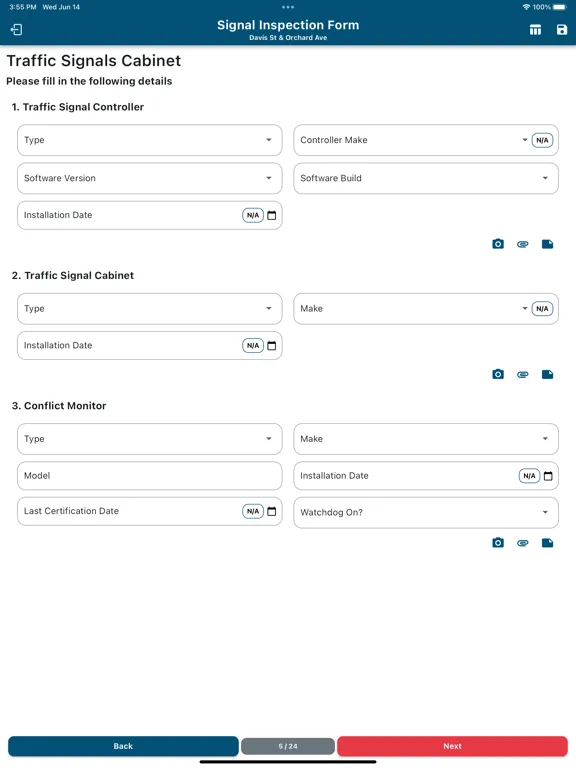Select the 5 / 24 page indicator
Viewport: 576px width, 768px height.
288,746
